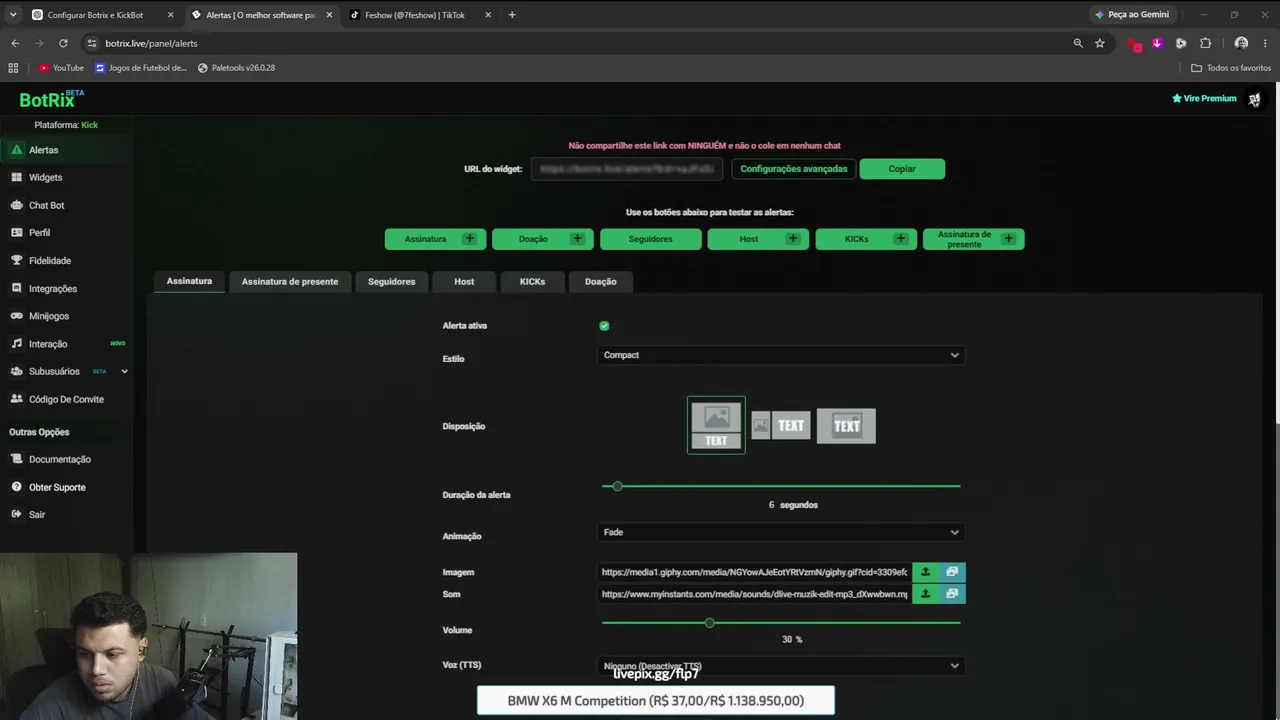
Task: Open Minijogos gamepad icon
Action: coord(16,316)
